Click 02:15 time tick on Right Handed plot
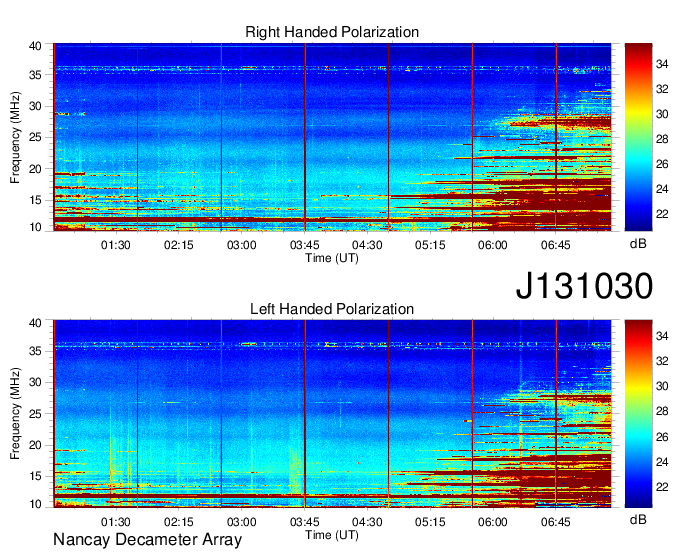 coord(179,245)
